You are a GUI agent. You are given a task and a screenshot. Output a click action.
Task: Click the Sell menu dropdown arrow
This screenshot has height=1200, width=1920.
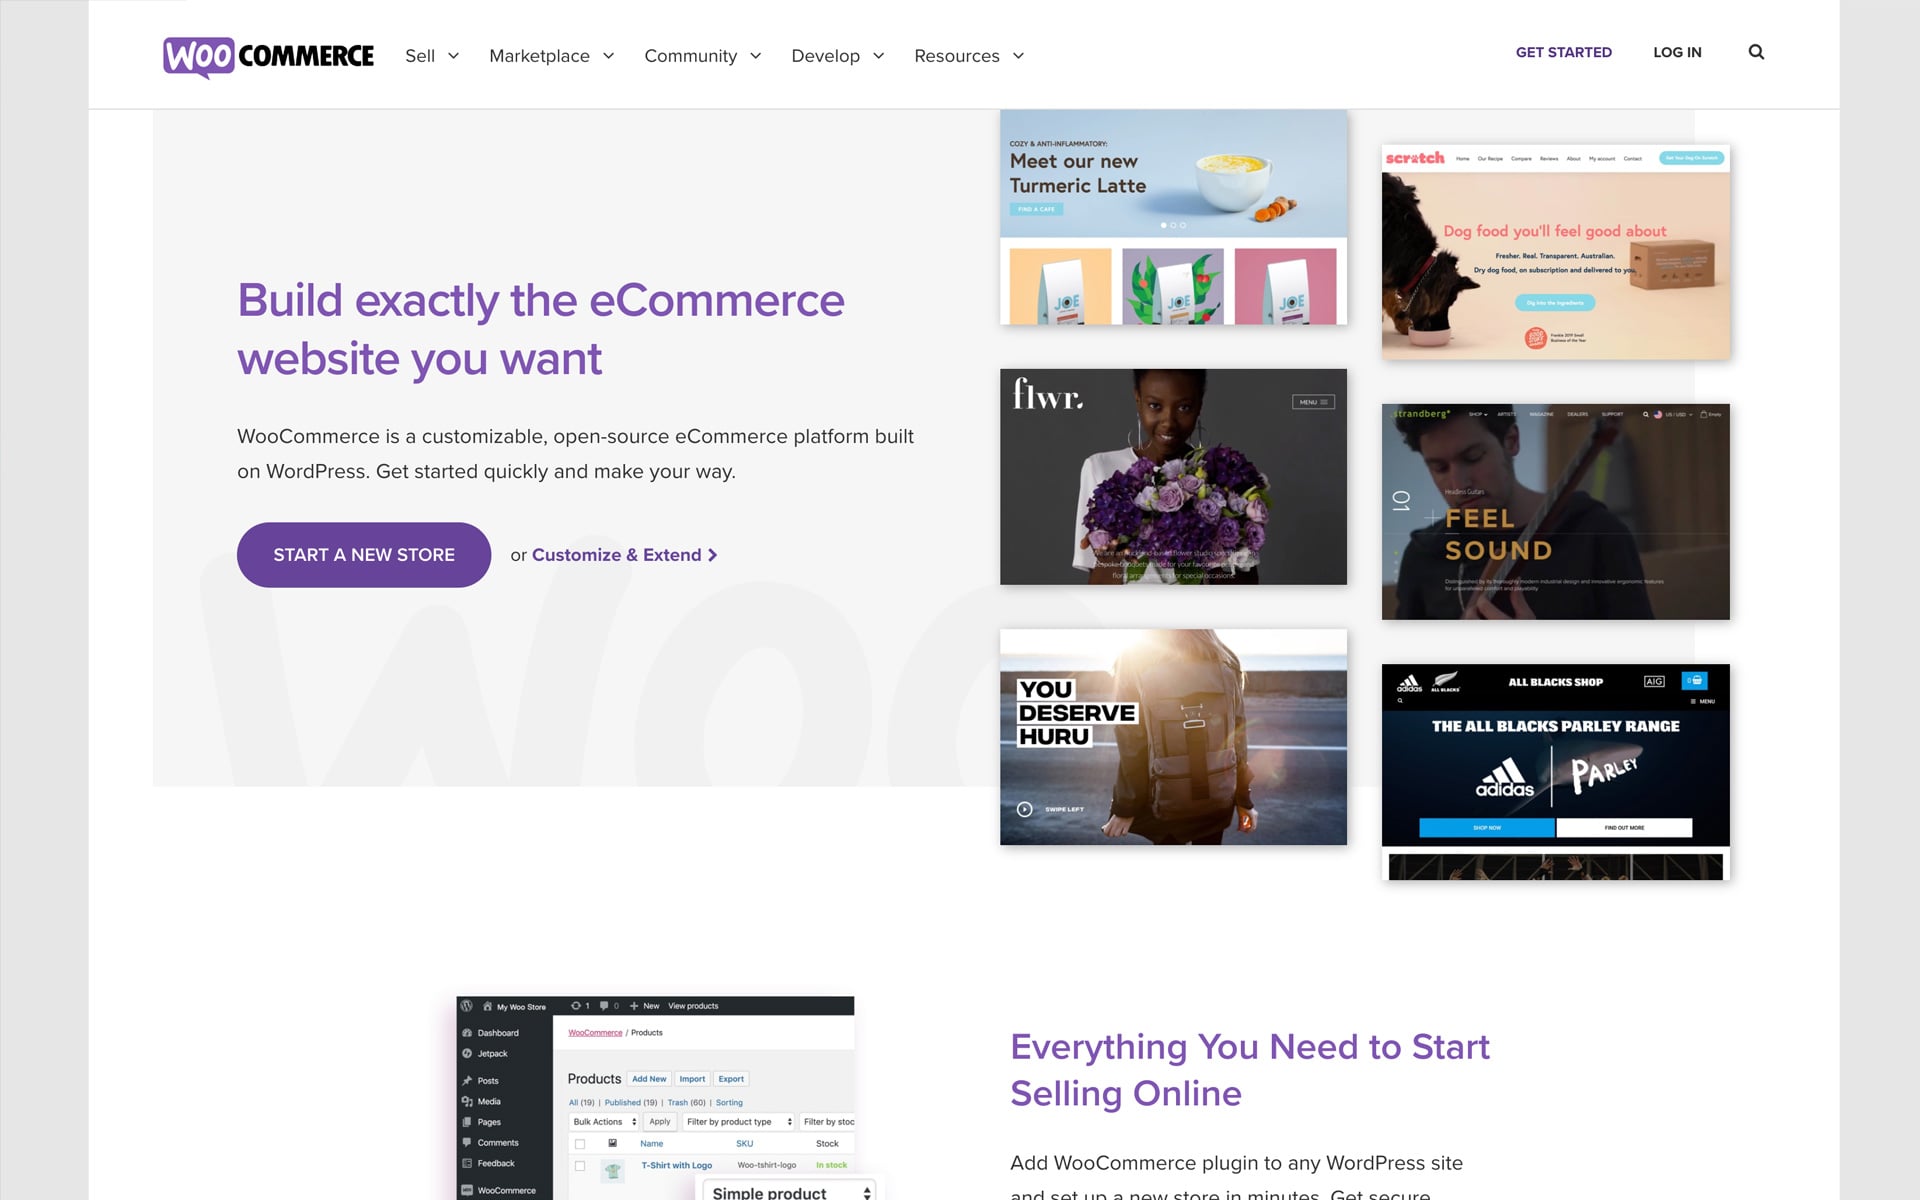pyautogui.click(x=452, y=55)
